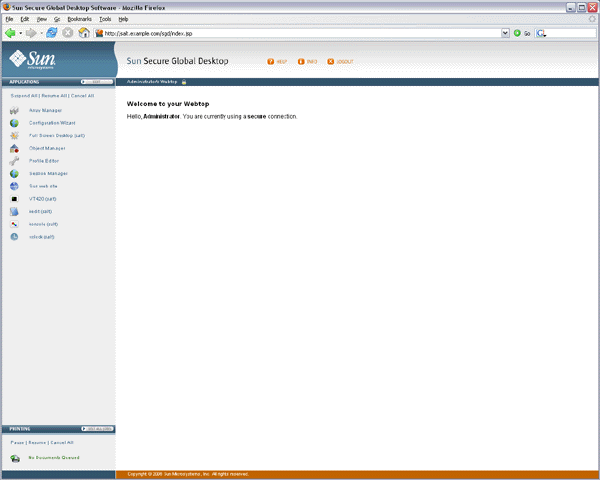This screenshot has height=480, width=600.
Task: Click the konsole application icon
Action: pyautogui.click(x=14, y=224)
